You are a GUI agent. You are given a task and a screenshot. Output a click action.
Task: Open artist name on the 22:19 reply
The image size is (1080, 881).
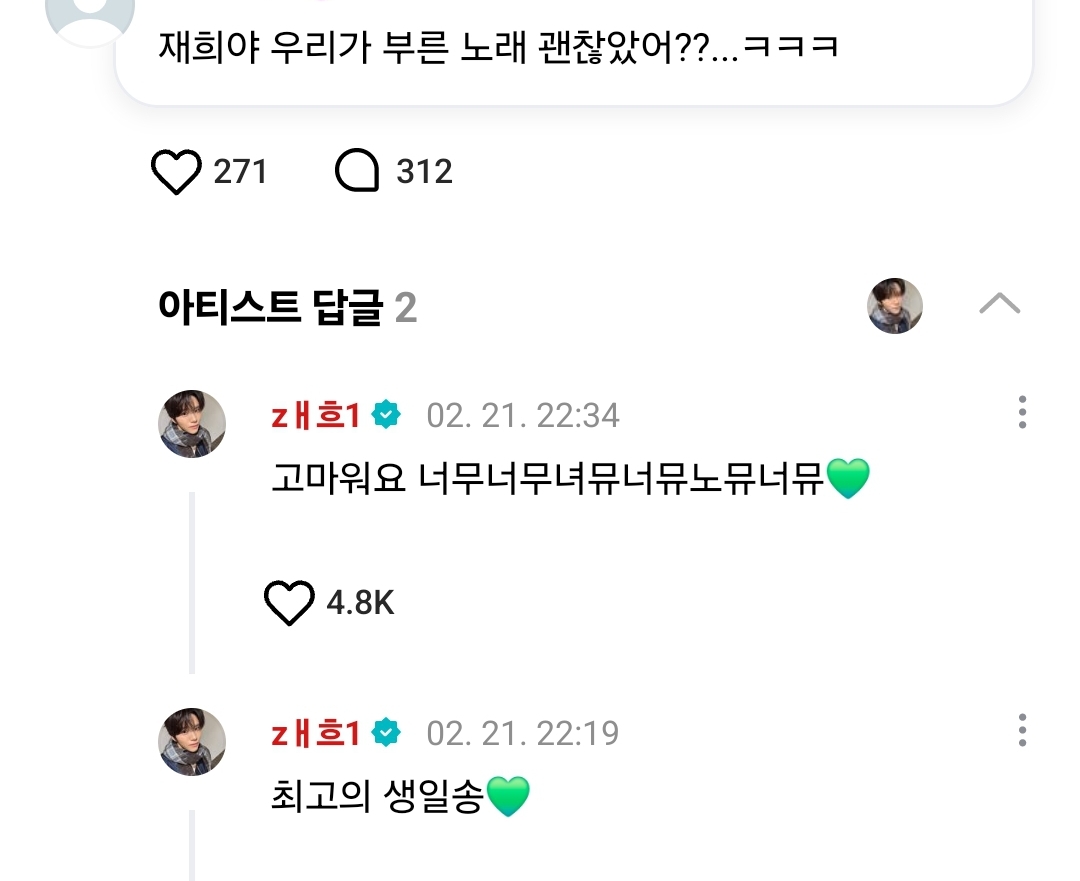tap(315, 733)
